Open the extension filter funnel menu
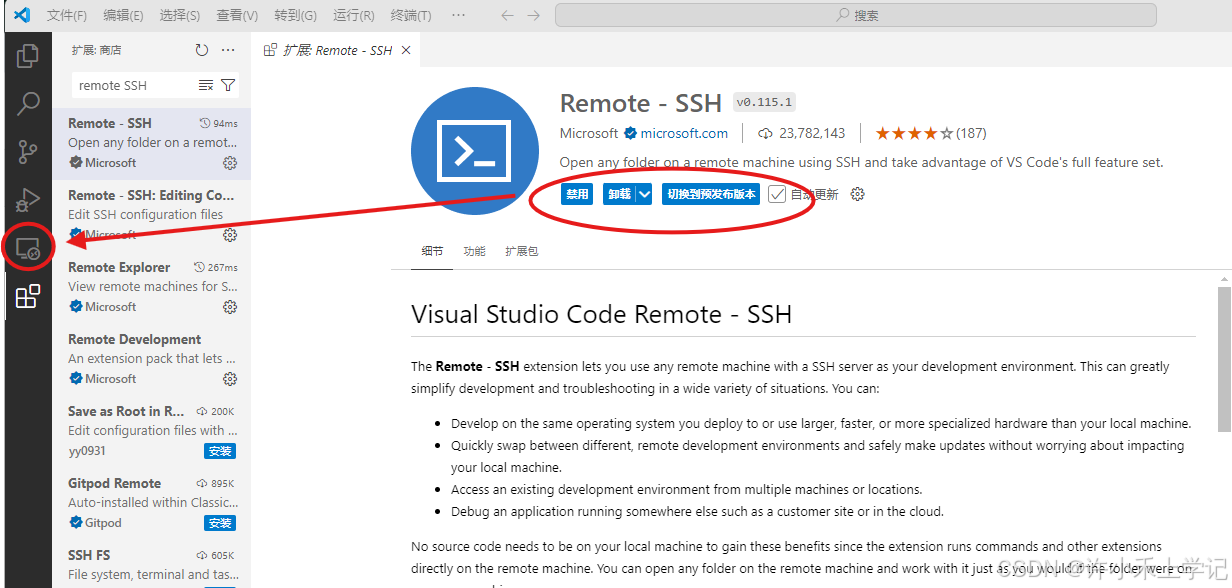The width and height of the screenshot is (1232, 588). point(228,85)
